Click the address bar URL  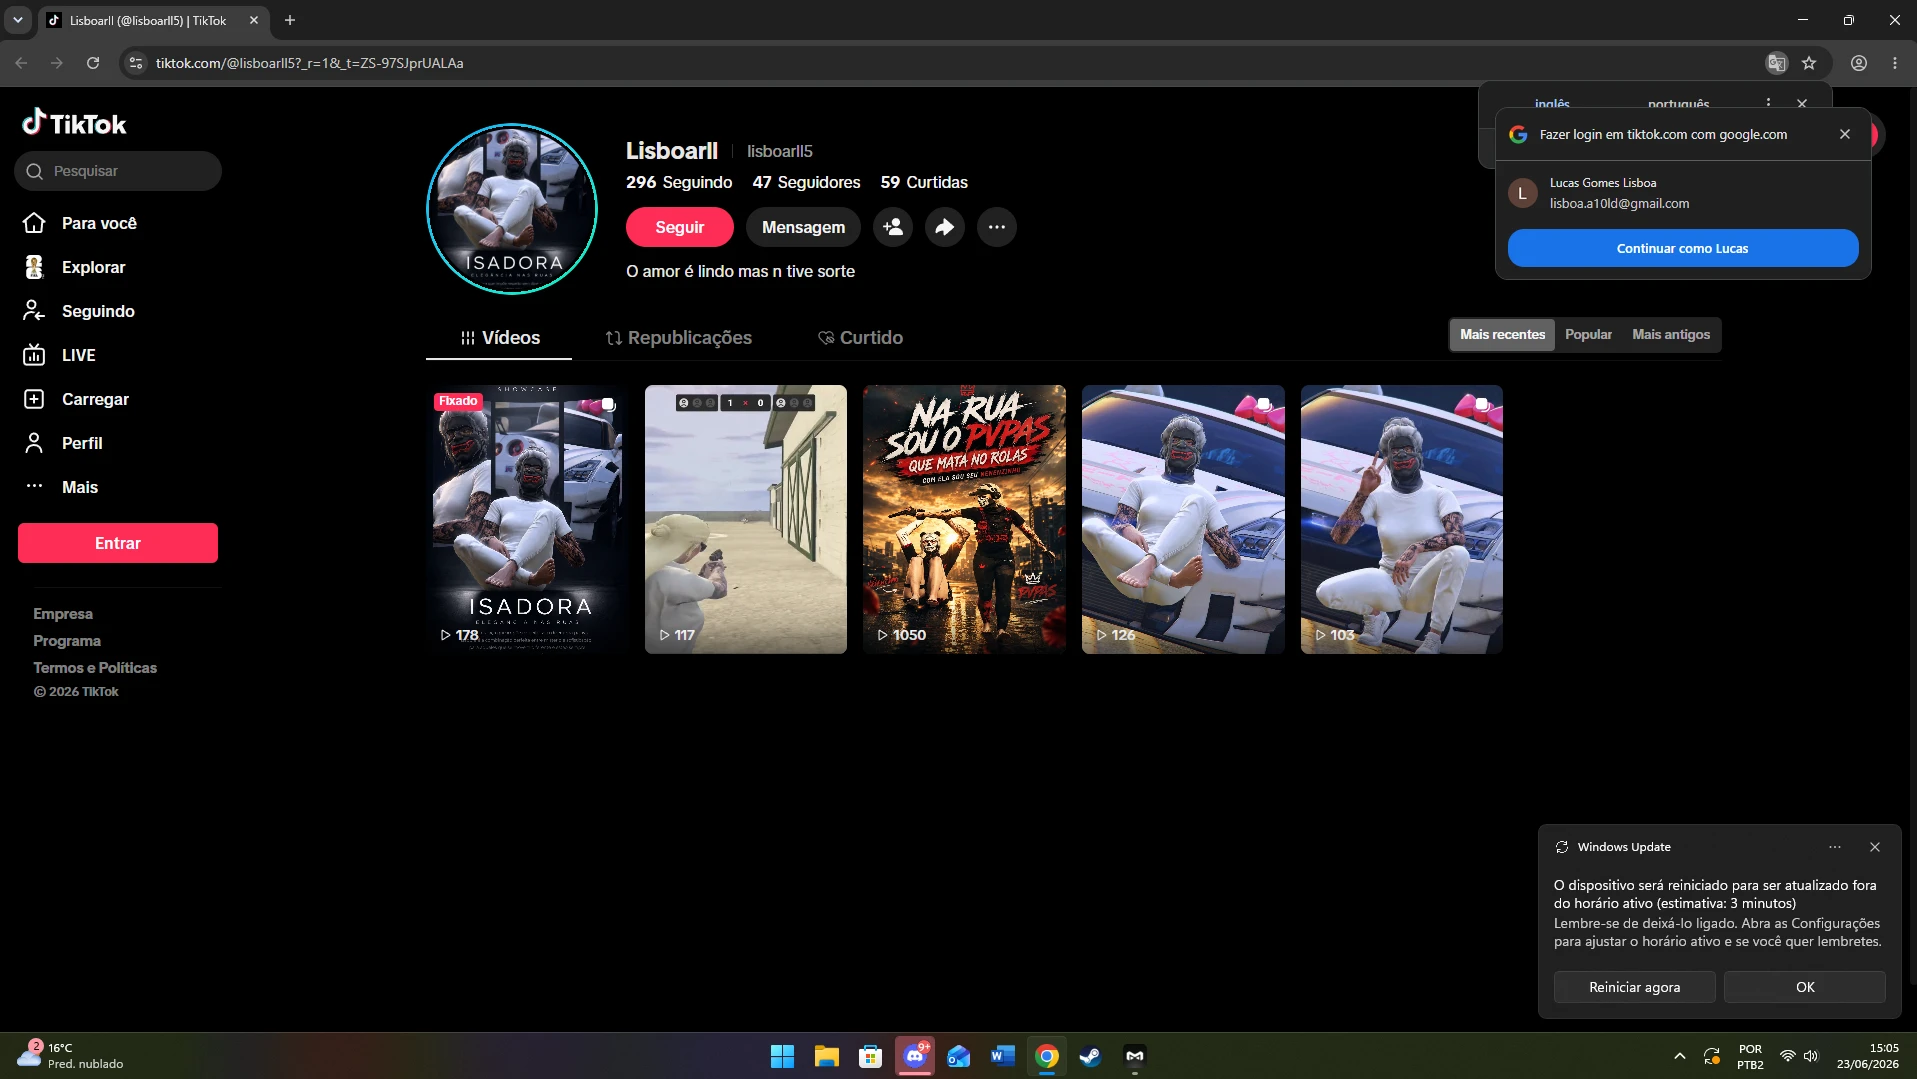coord(309,63)
